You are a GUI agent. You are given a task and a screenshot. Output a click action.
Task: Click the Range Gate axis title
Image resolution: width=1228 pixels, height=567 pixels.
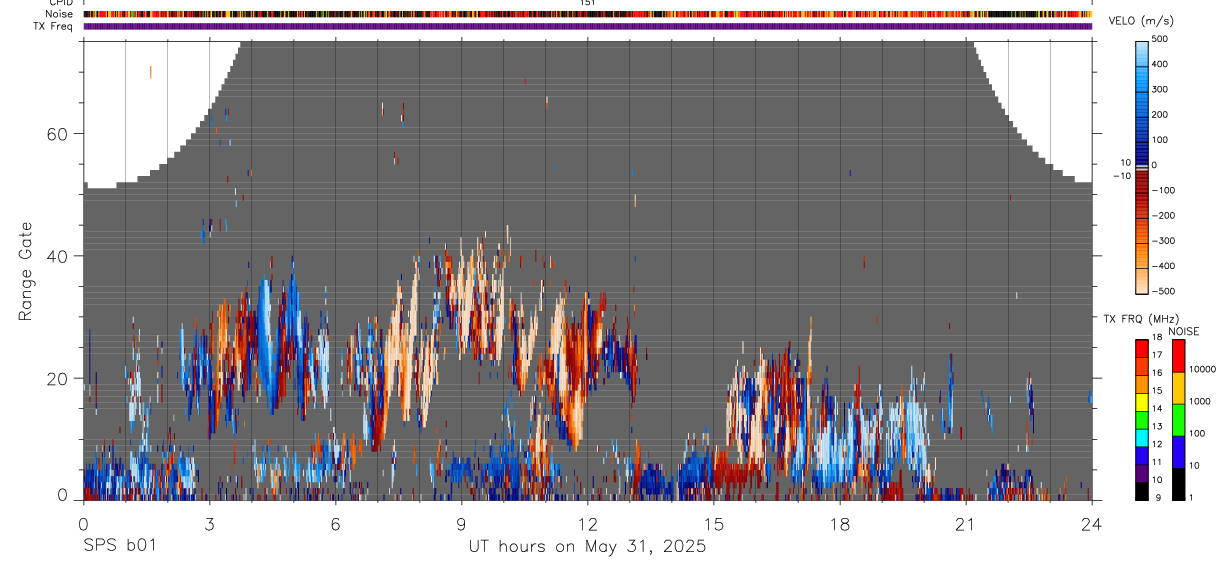pyautogui.click(x=27, y=271)
